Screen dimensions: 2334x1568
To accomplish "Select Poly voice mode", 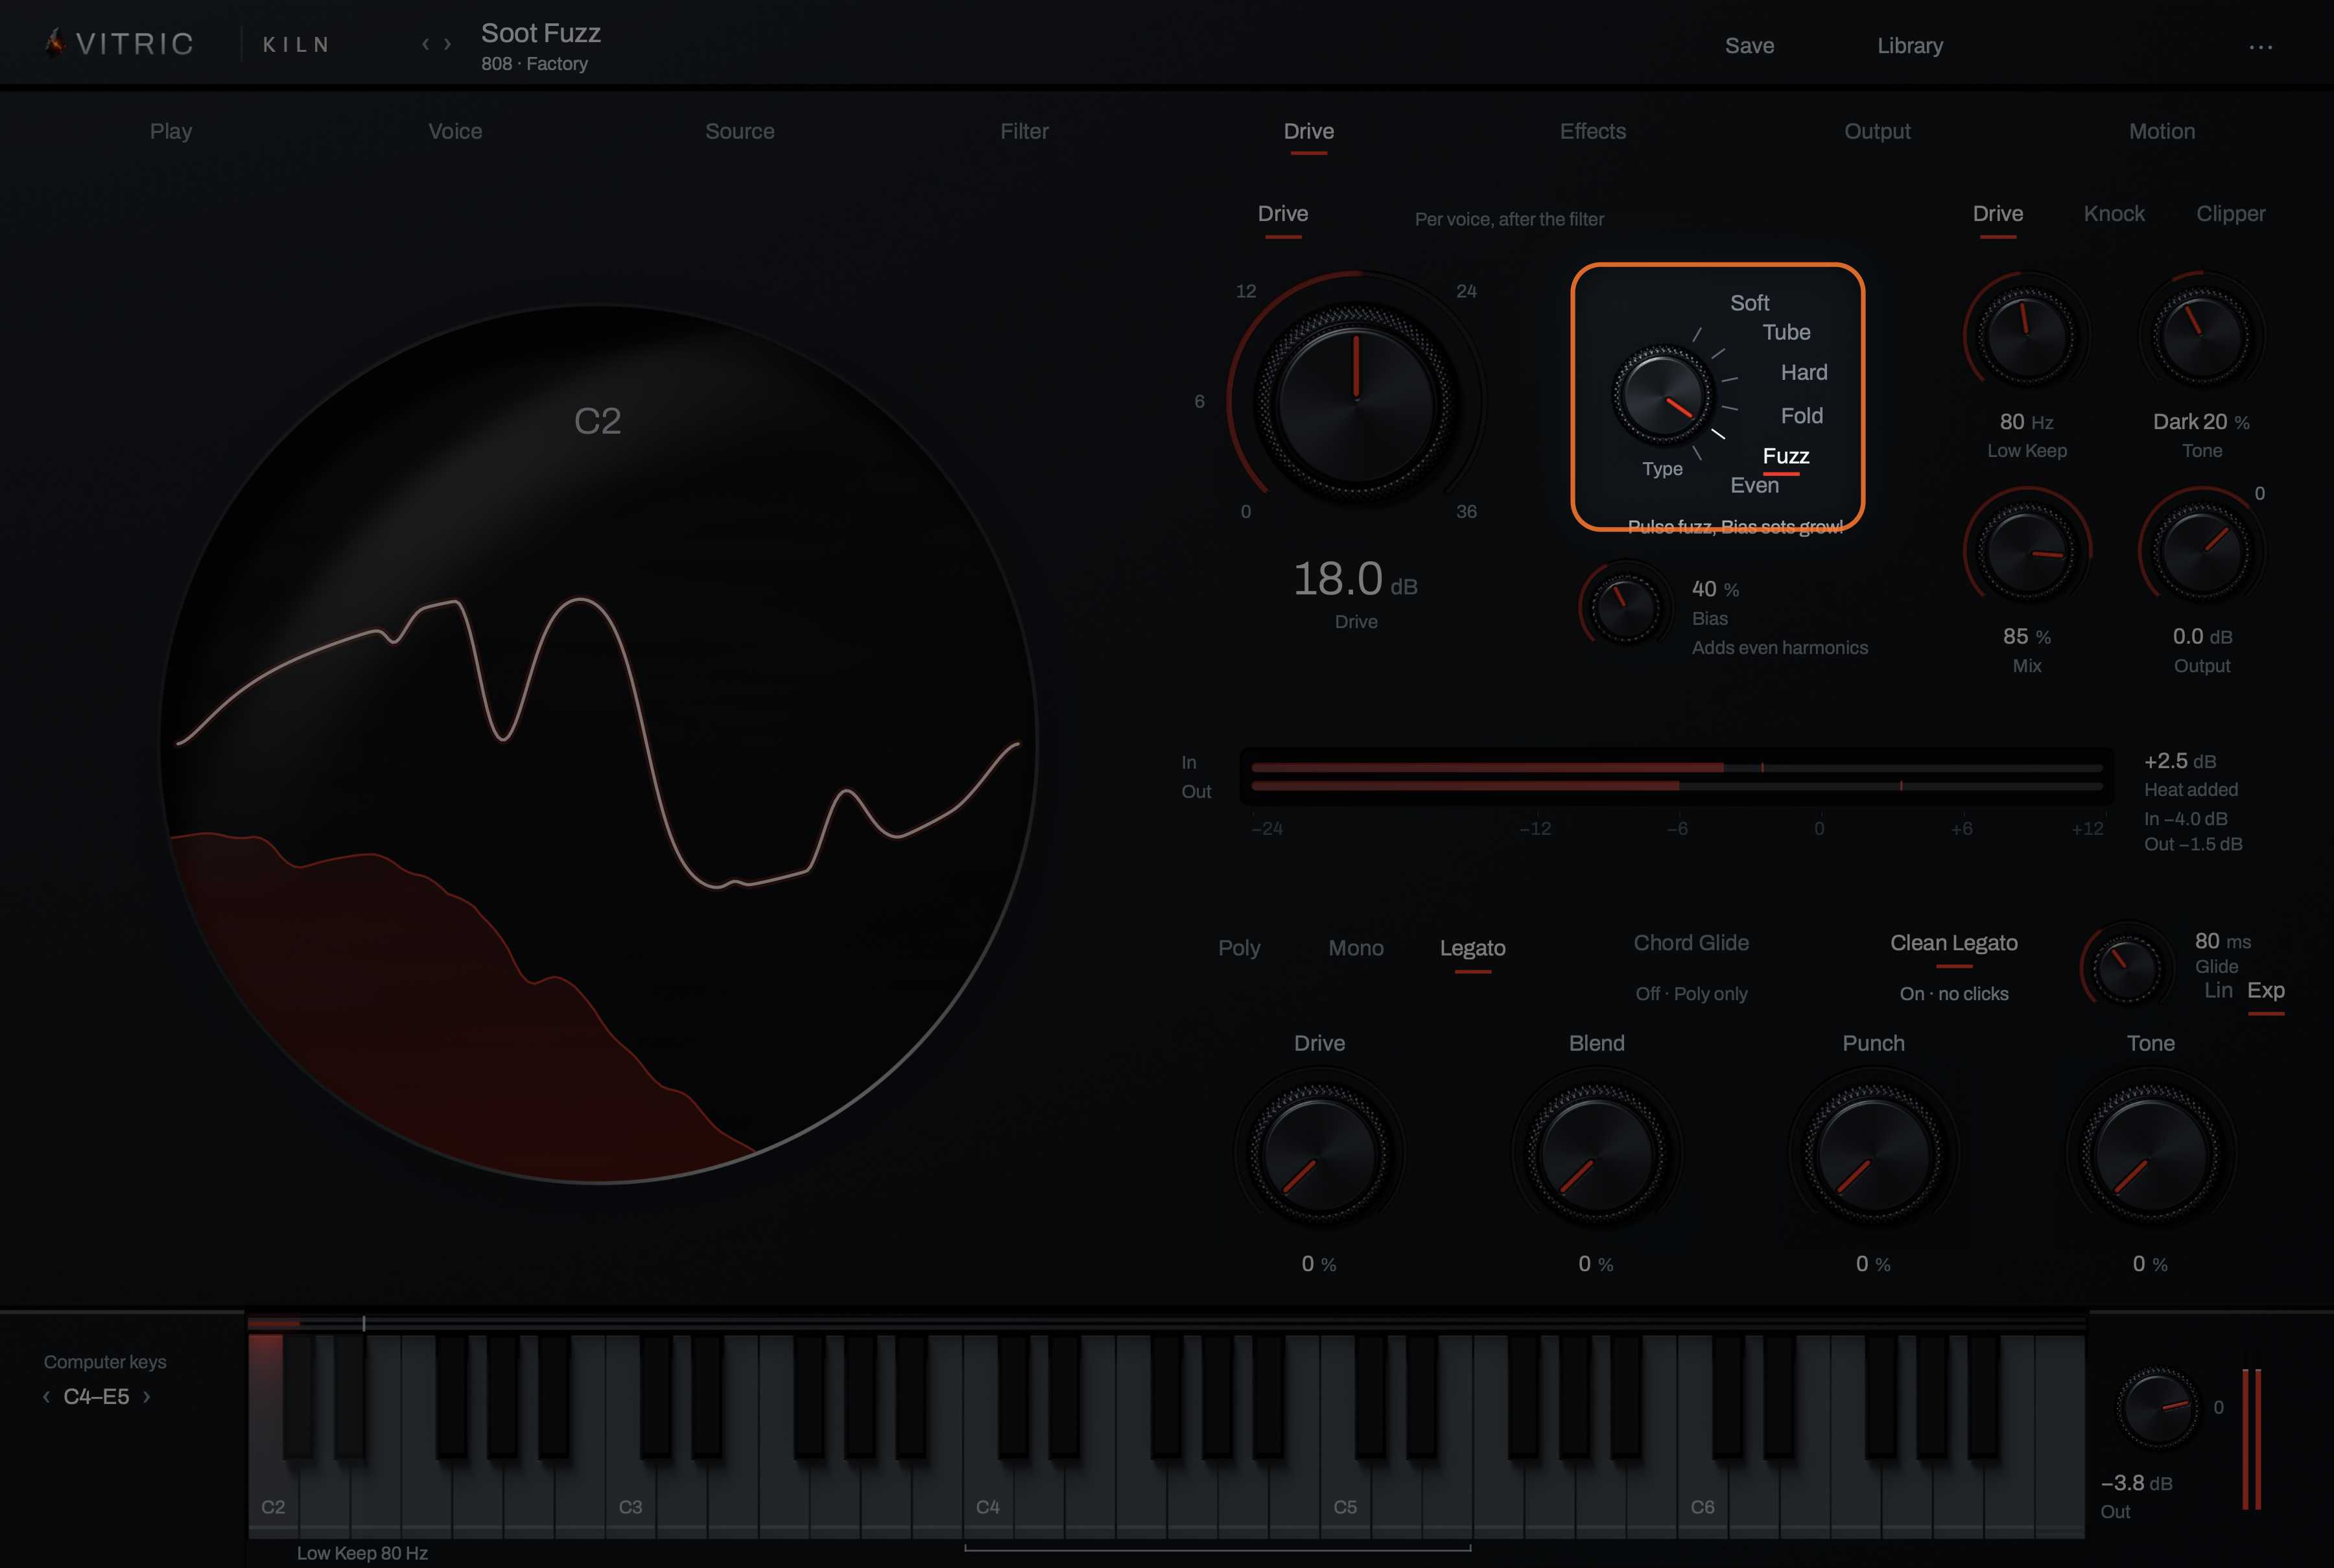I will point(1239,948).
